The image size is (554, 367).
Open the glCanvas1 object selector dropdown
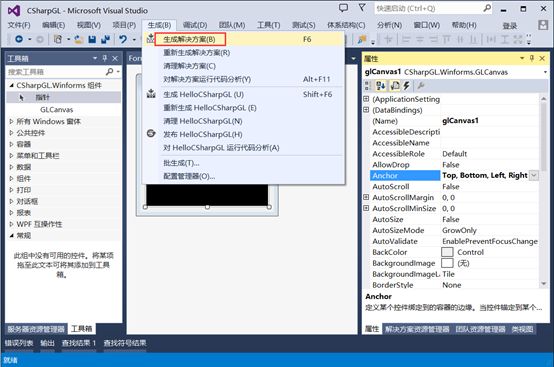tap(545, 72)
